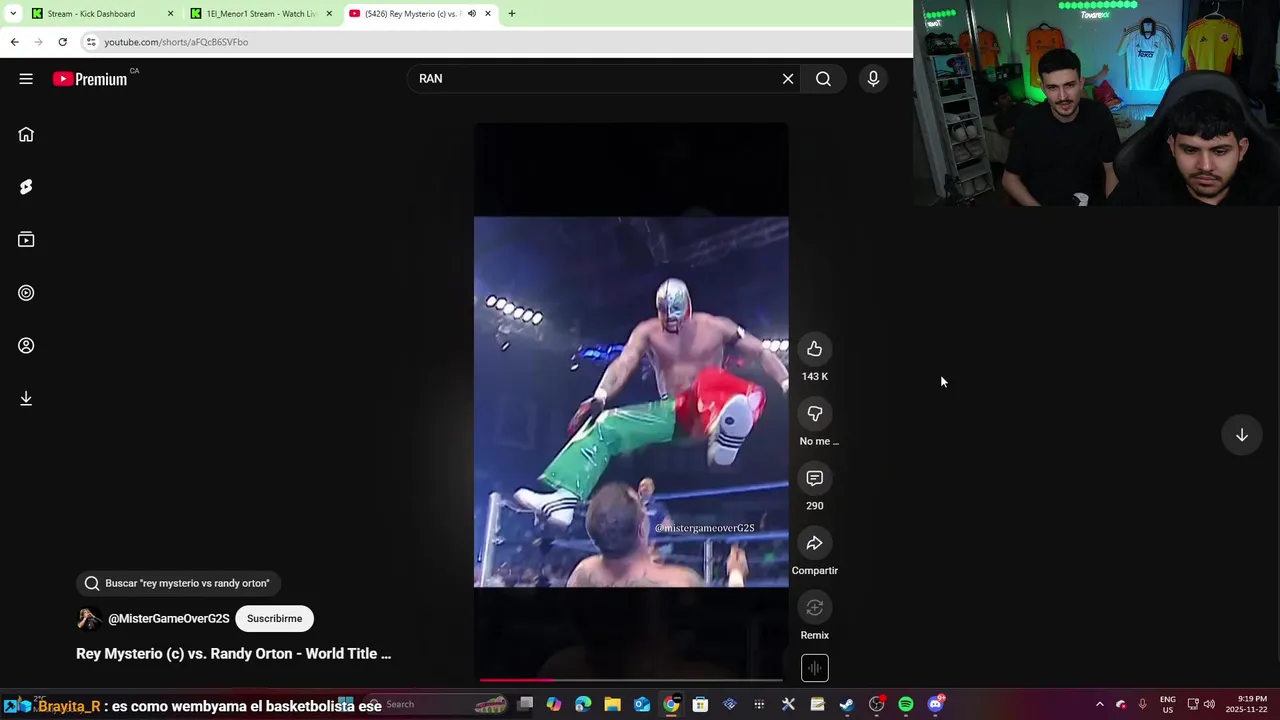Click the YouTube Premium logo
Image resolution: width=1280 pixels, height=720 pixels.
tap(91, 79)
